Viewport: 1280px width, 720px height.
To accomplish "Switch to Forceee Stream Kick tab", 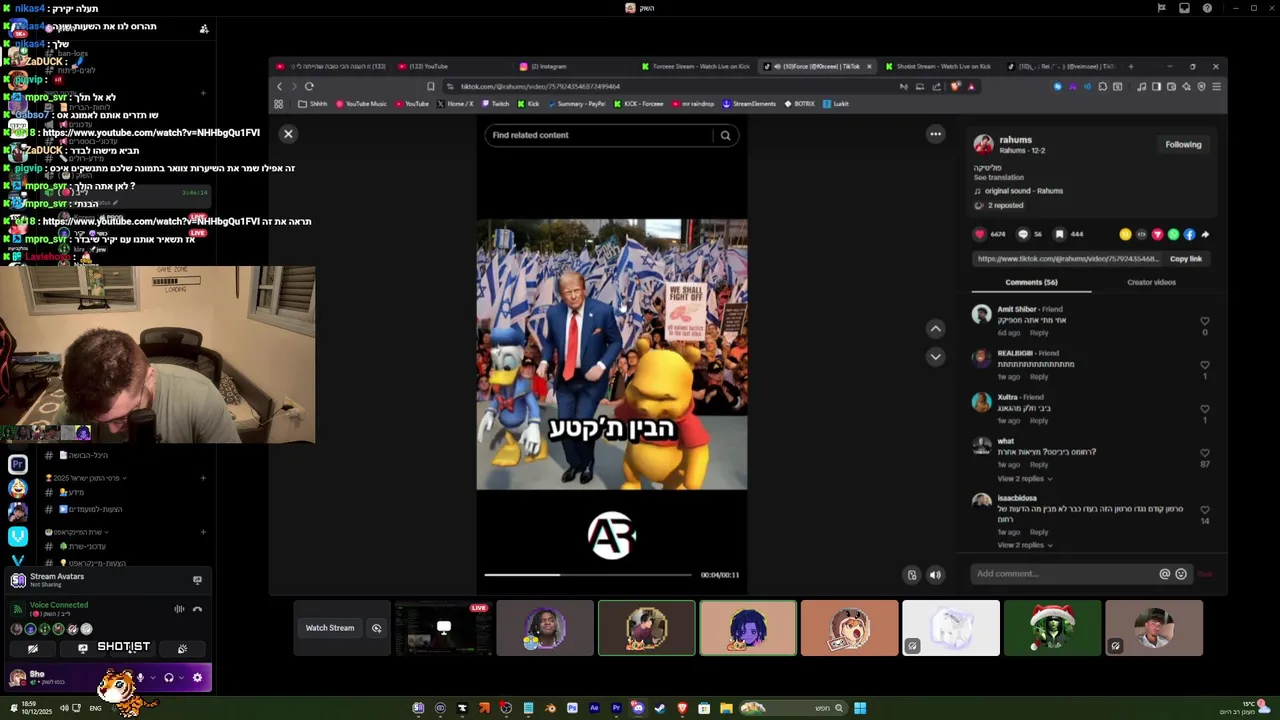I will (696, 66).
